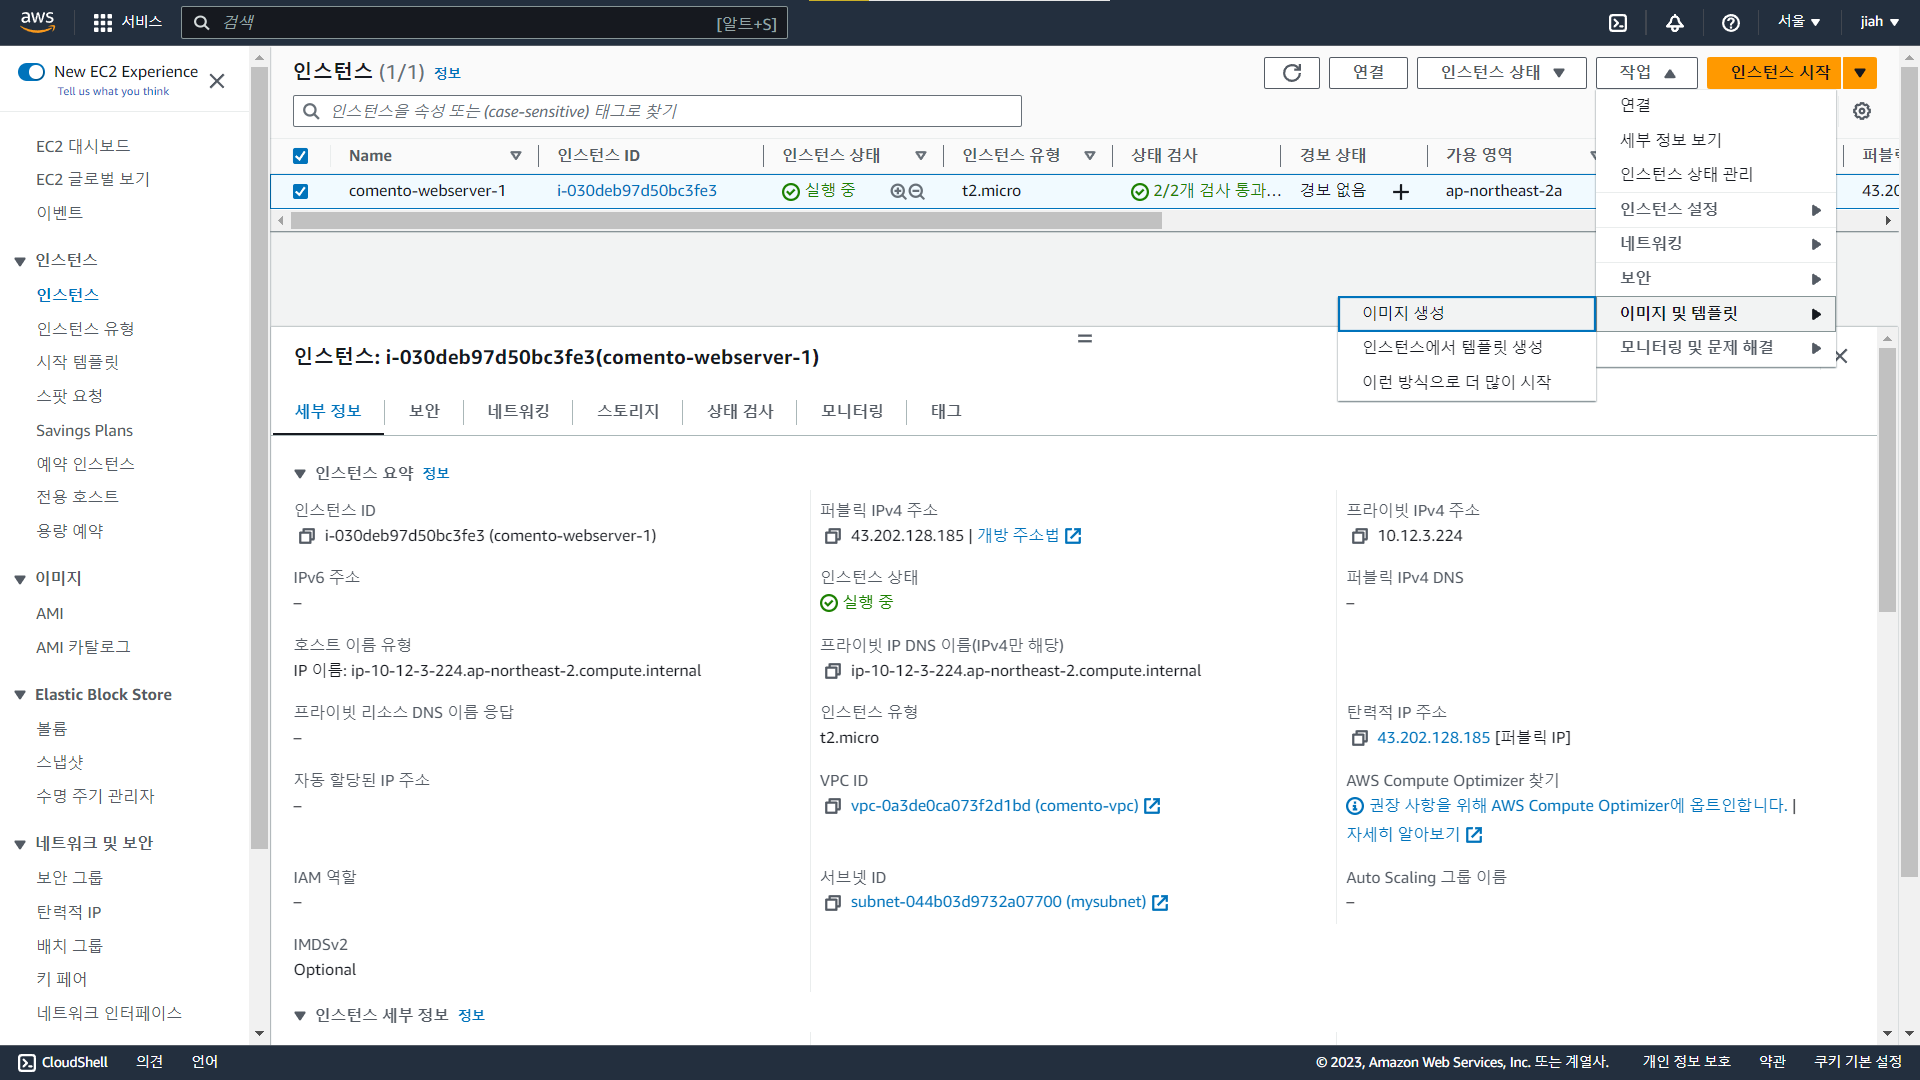Viewport: 1920px width, 1080px height.
Task: Open the comento-vpc VPC link
Action: pyautogui.click(x=994, y=806)
